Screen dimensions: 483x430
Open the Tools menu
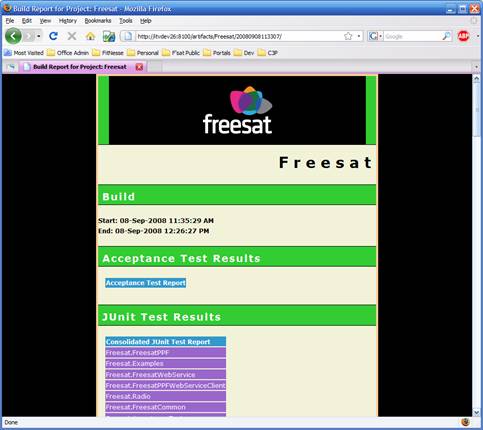(x=126, y=21)
